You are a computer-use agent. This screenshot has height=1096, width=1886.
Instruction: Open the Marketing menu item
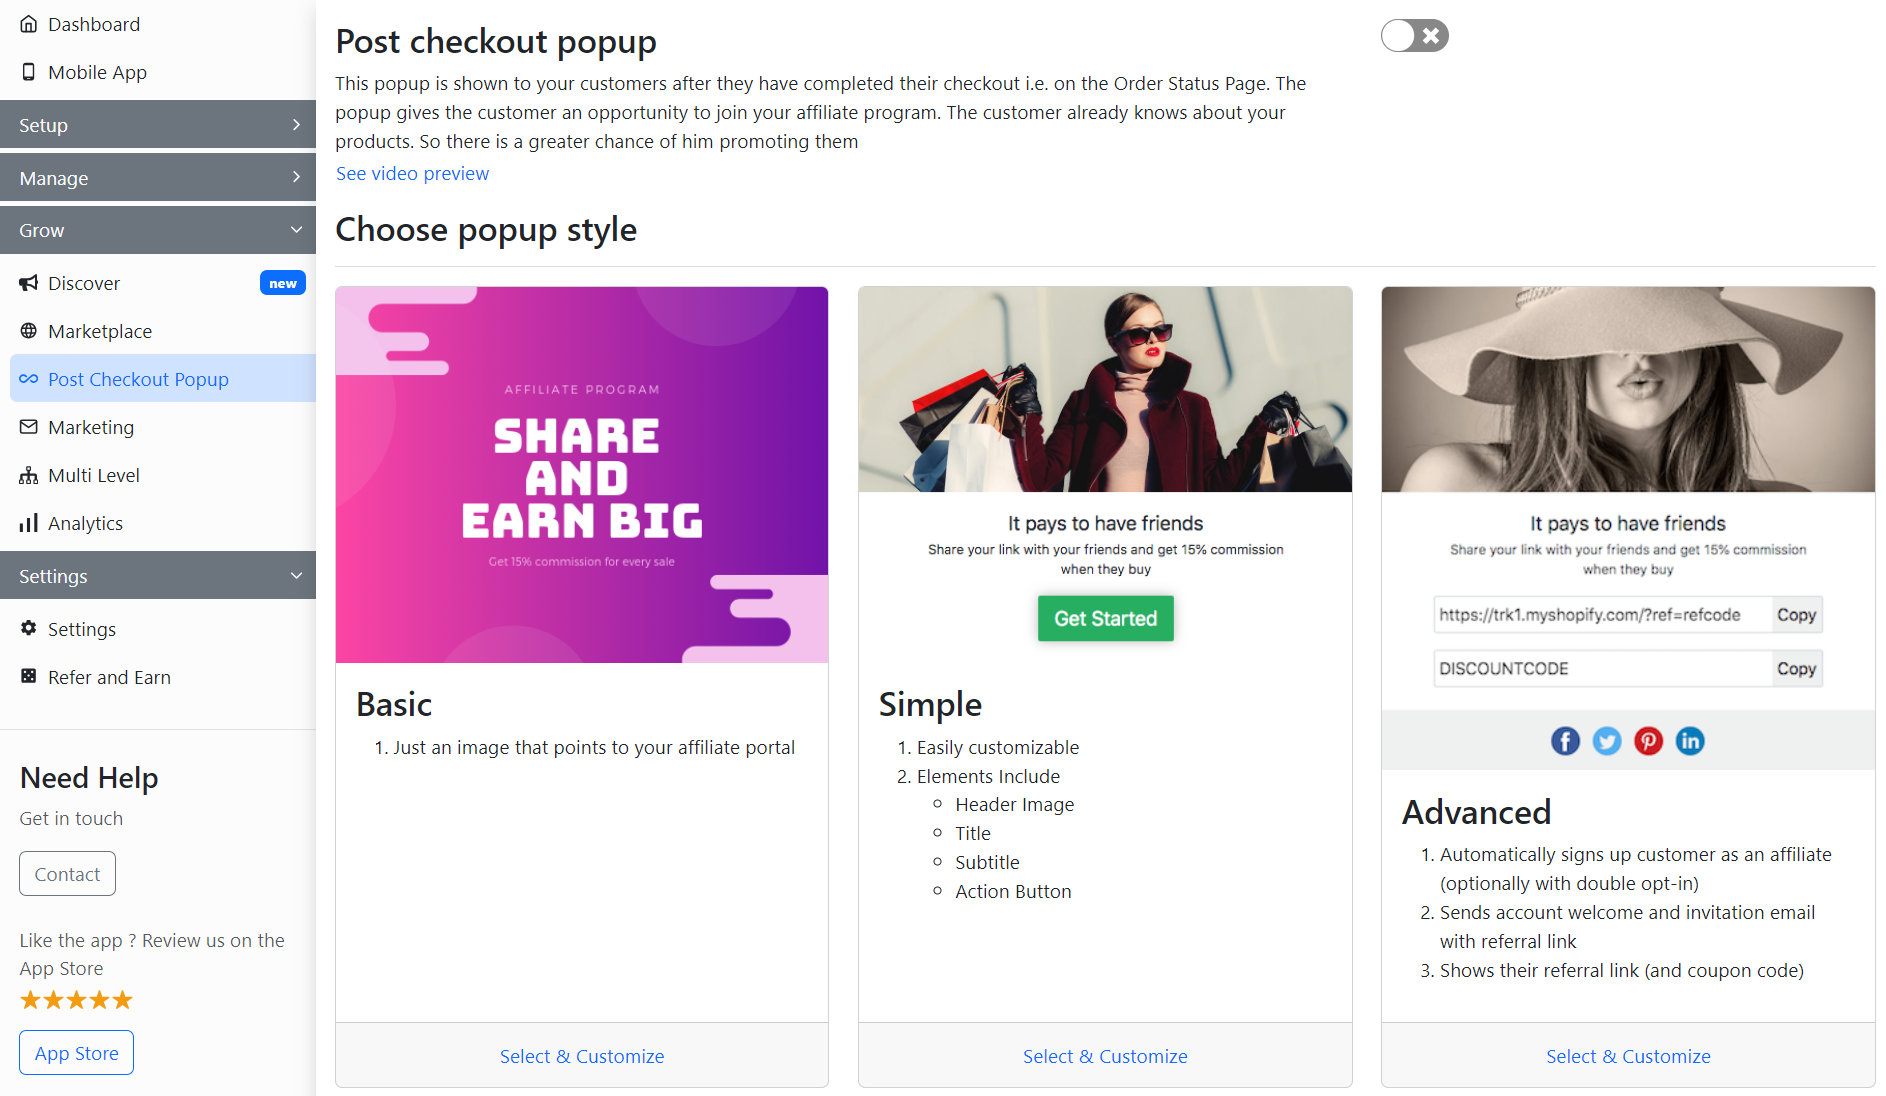click(x=91, y=427)
